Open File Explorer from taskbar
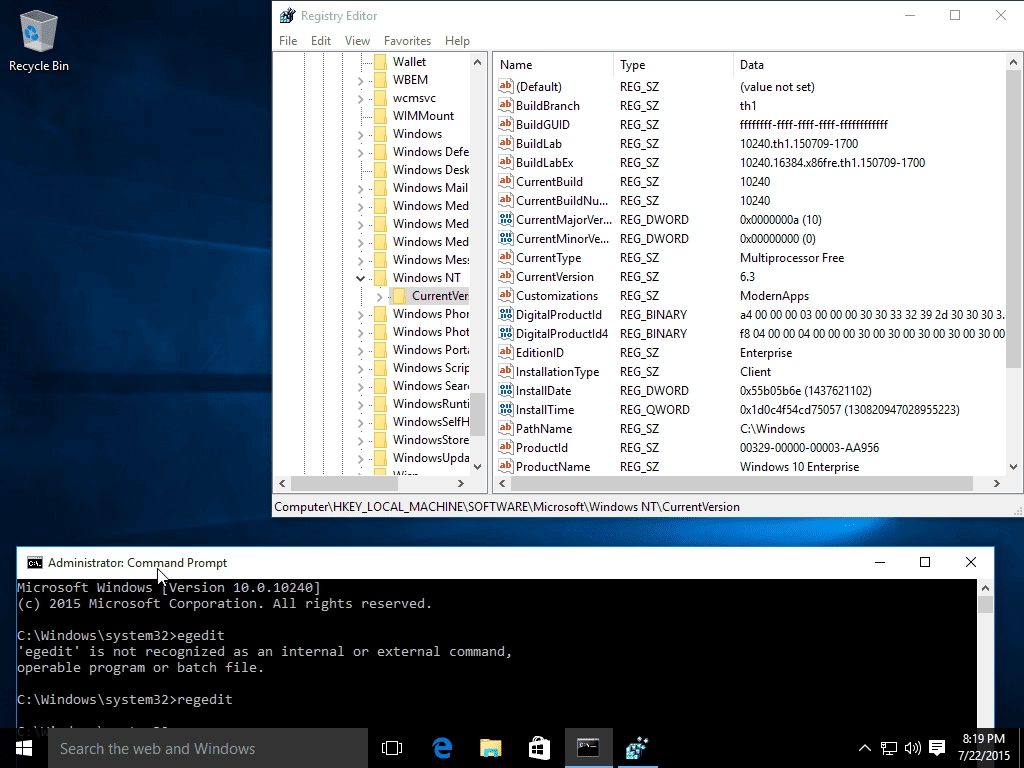This screenshot has height=768, width=1024. [490, 748]
